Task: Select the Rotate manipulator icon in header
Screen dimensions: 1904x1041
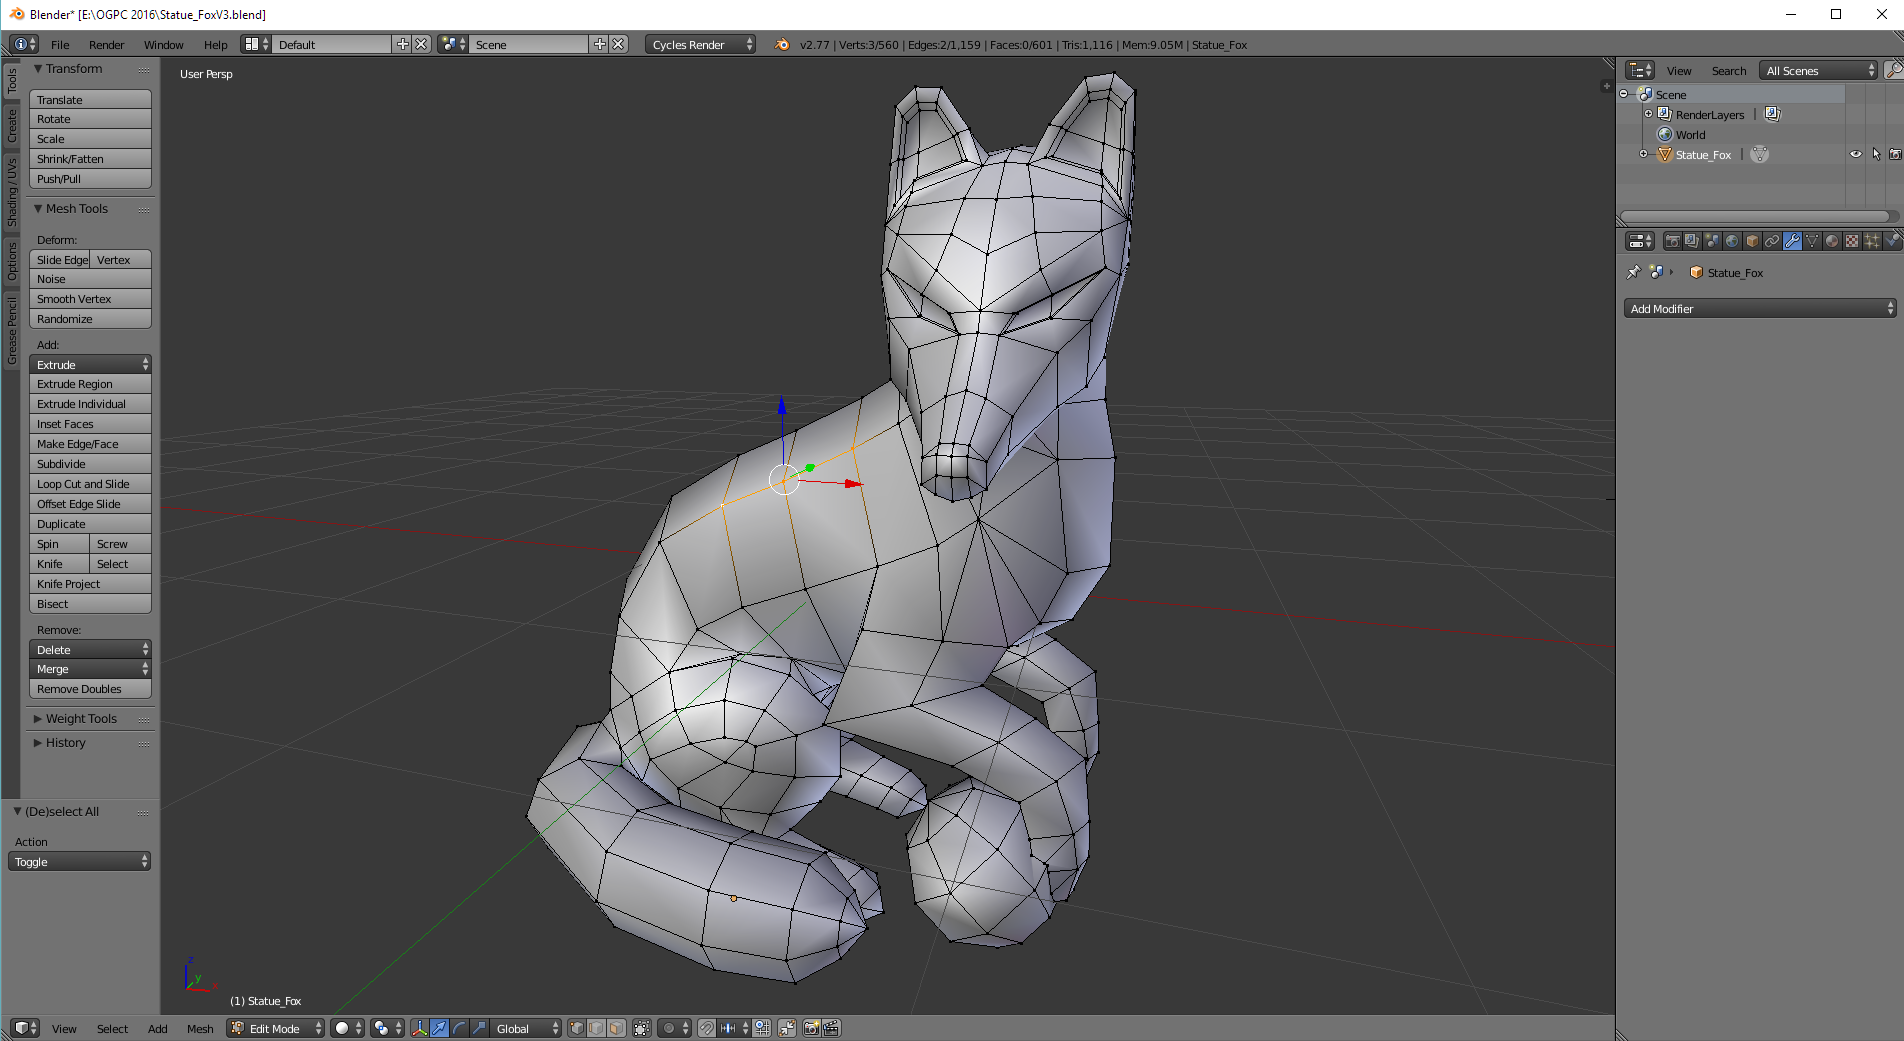Action: point(459,1028)
